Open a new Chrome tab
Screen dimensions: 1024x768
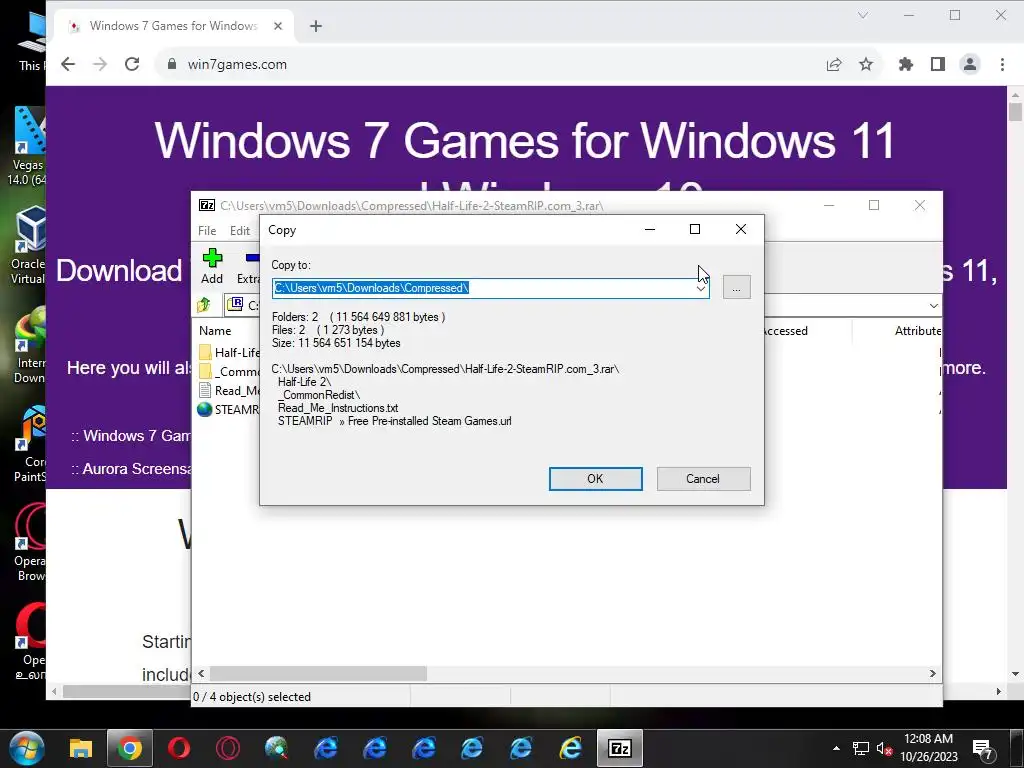[316, 26]
